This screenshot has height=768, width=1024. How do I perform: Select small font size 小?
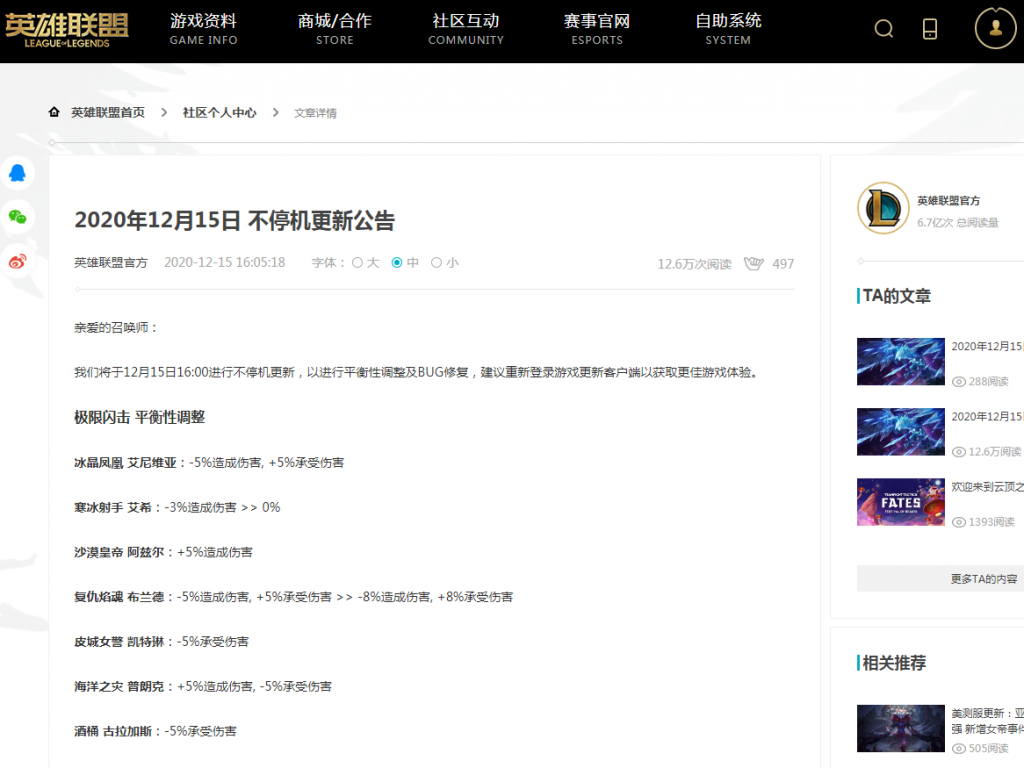coord(436,263)
